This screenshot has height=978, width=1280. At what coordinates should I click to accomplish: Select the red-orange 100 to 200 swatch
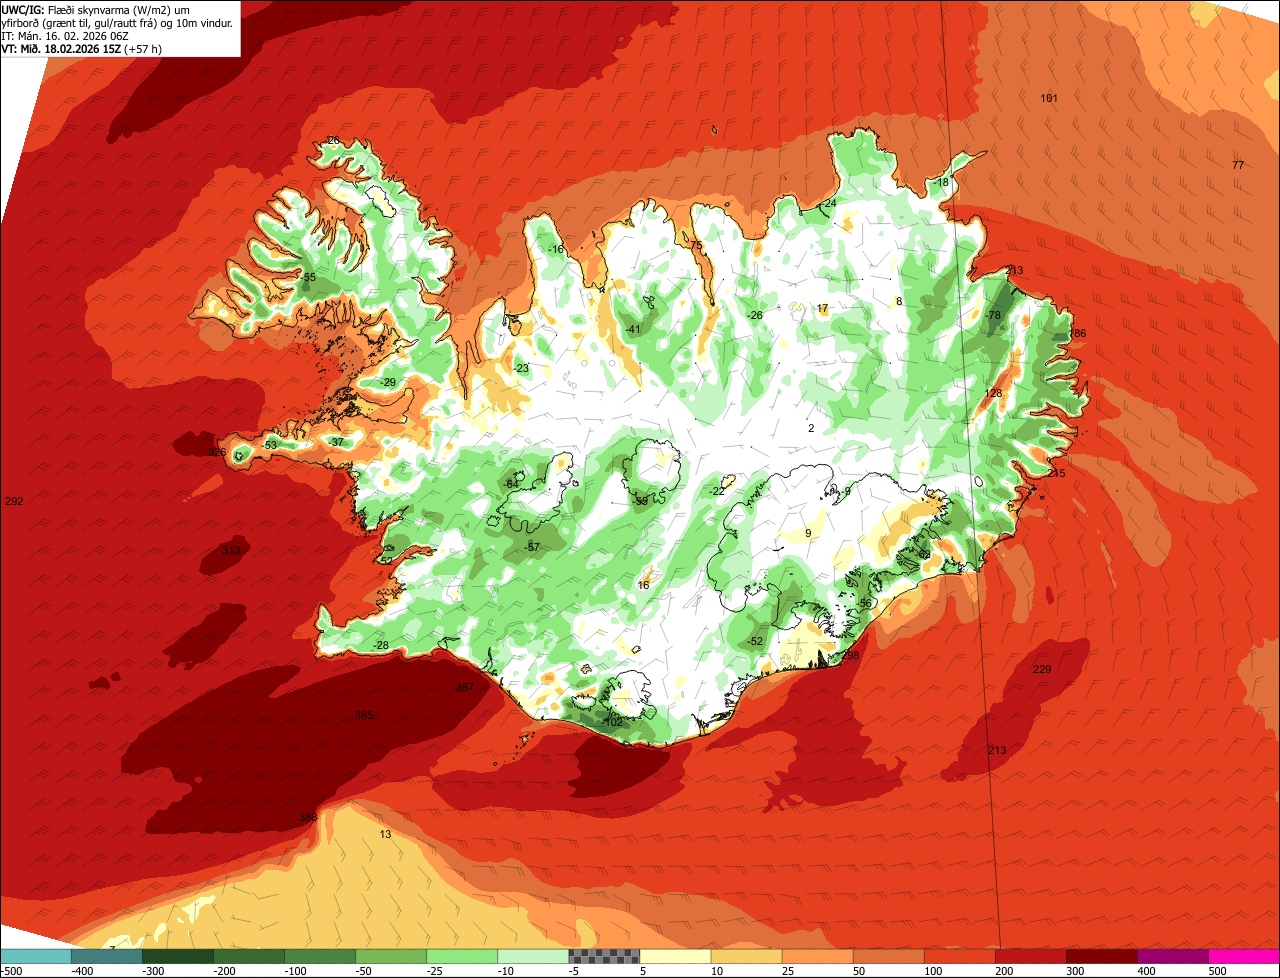[x=959, y=957]
